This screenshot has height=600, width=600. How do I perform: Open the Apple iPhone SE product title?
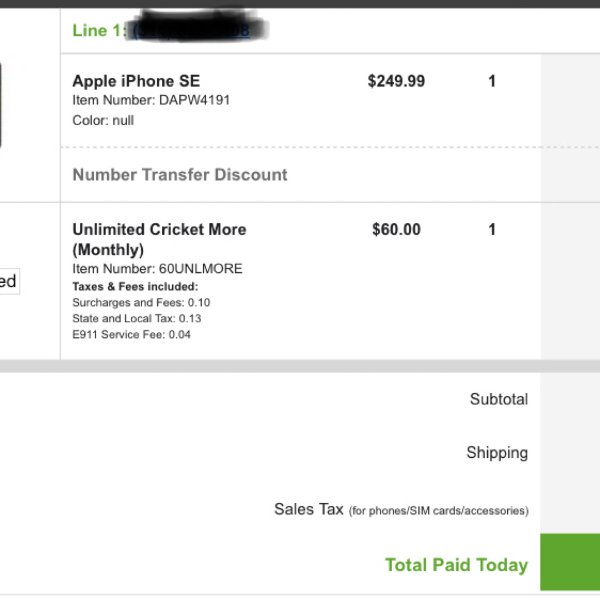click(136, 81)
